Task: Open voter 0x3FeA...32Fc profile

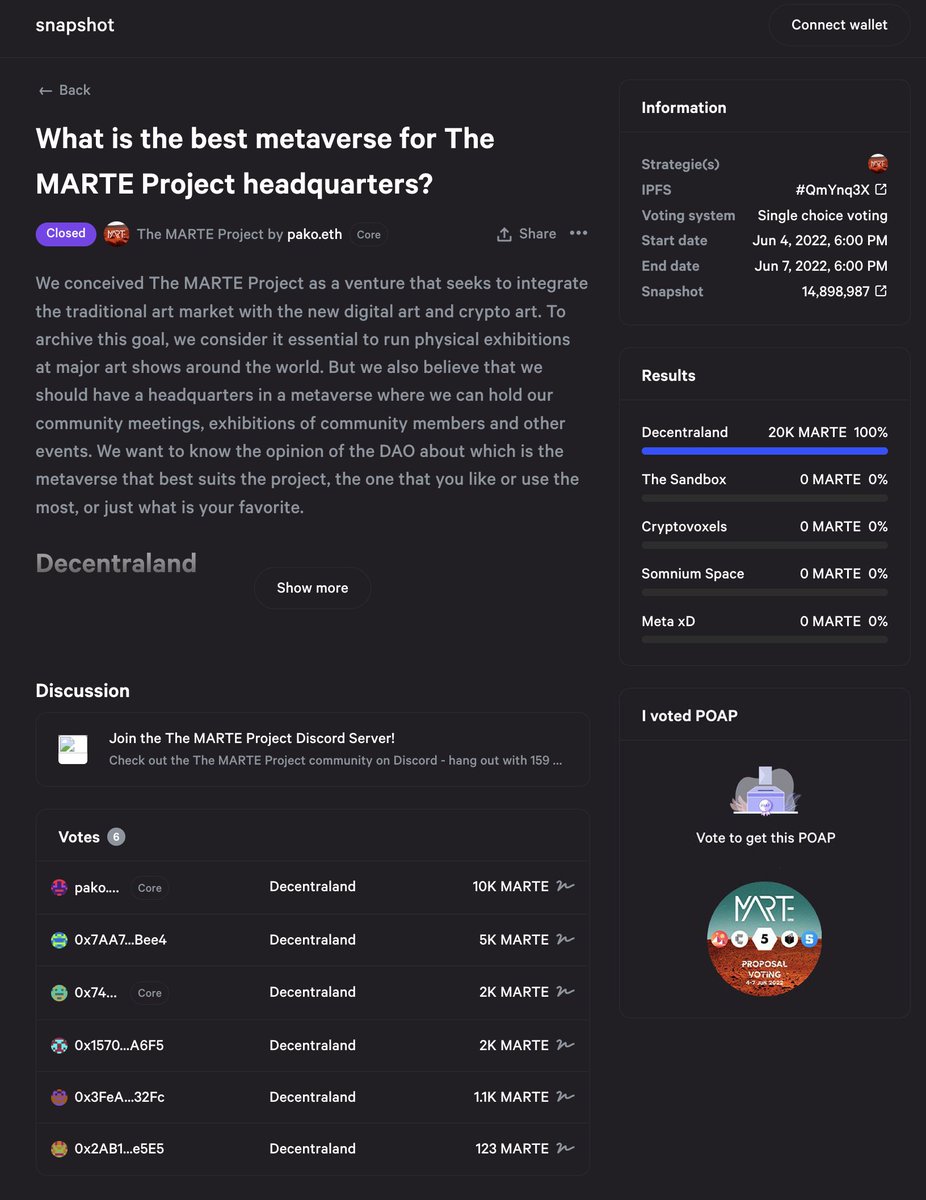Action: pyautogui.click(x=119, y=1097)
